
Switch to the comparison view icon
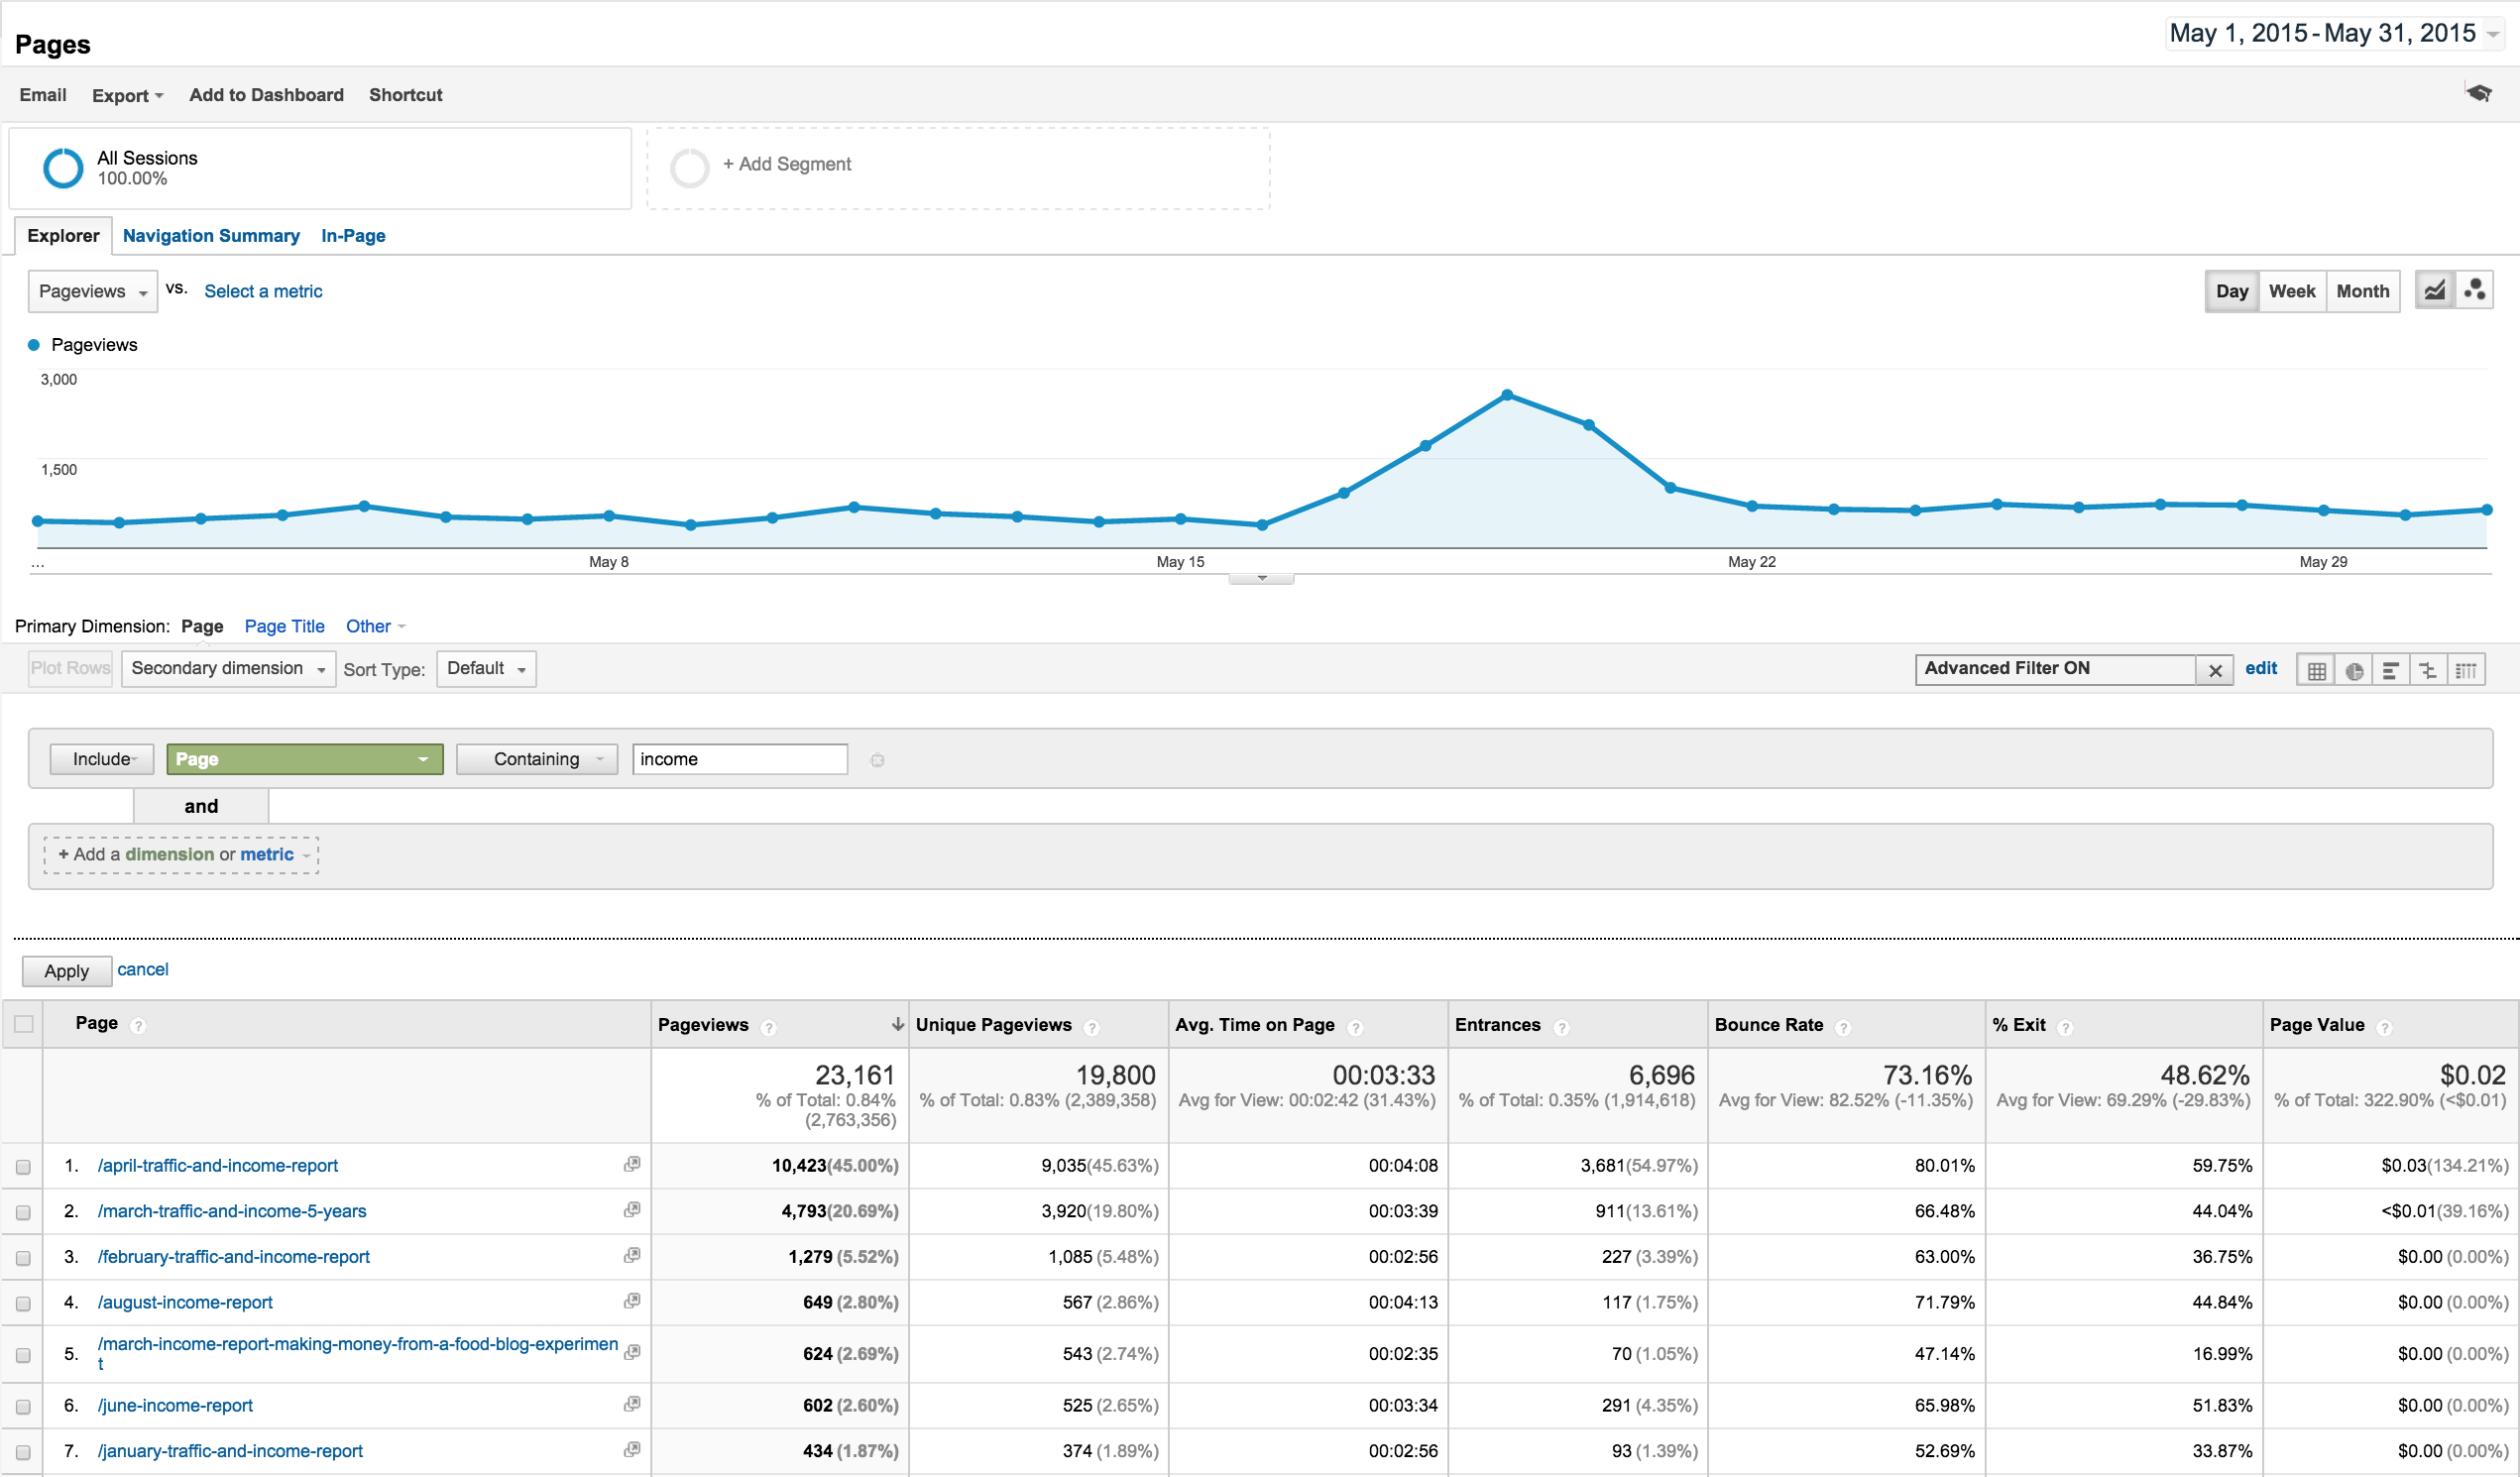pyautogui.click(x=2428, y=670)
